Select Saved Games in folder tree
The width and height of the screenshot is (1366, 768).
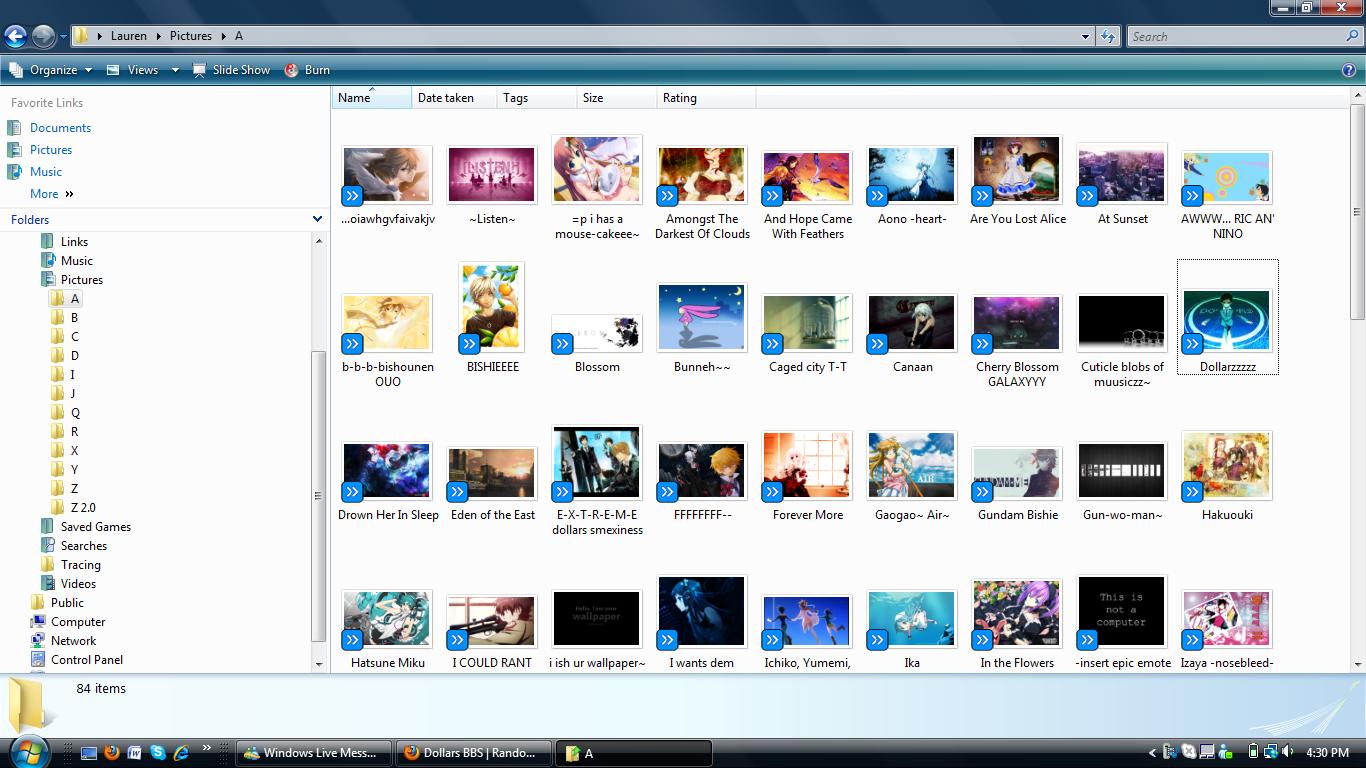coord(95,527)
